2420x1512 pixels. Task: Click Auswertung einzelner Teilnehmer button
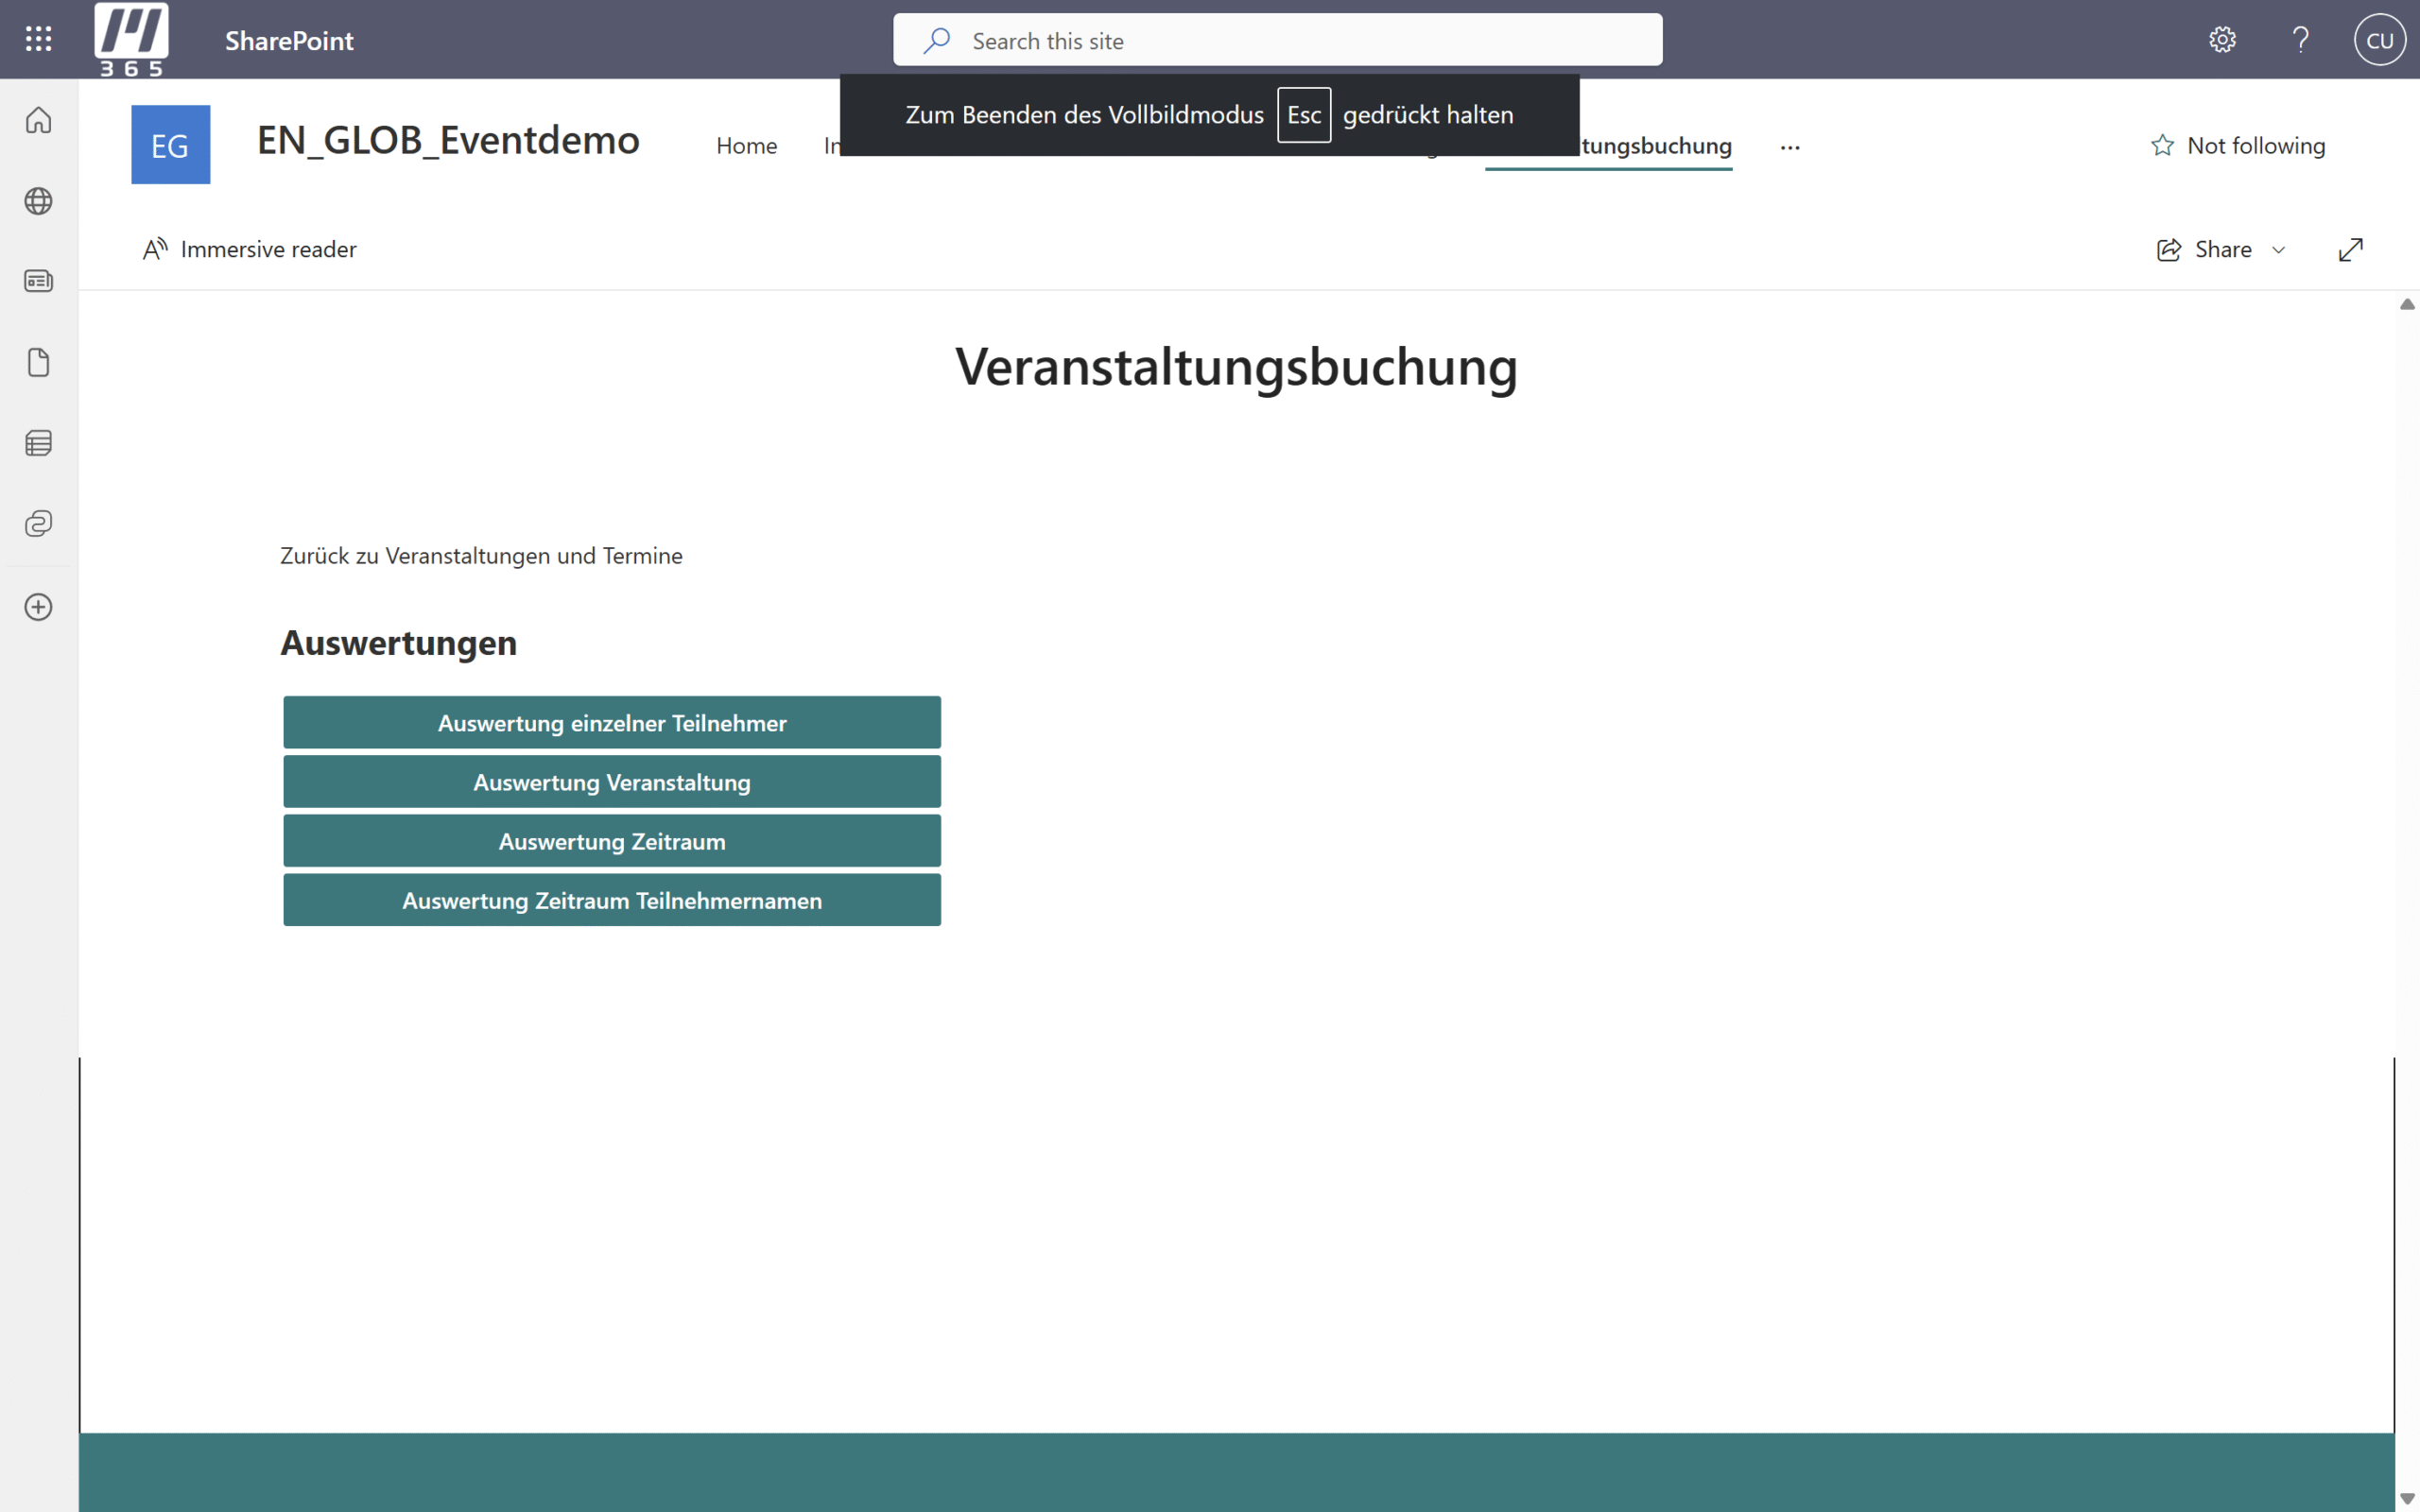(x=611, y=722)
